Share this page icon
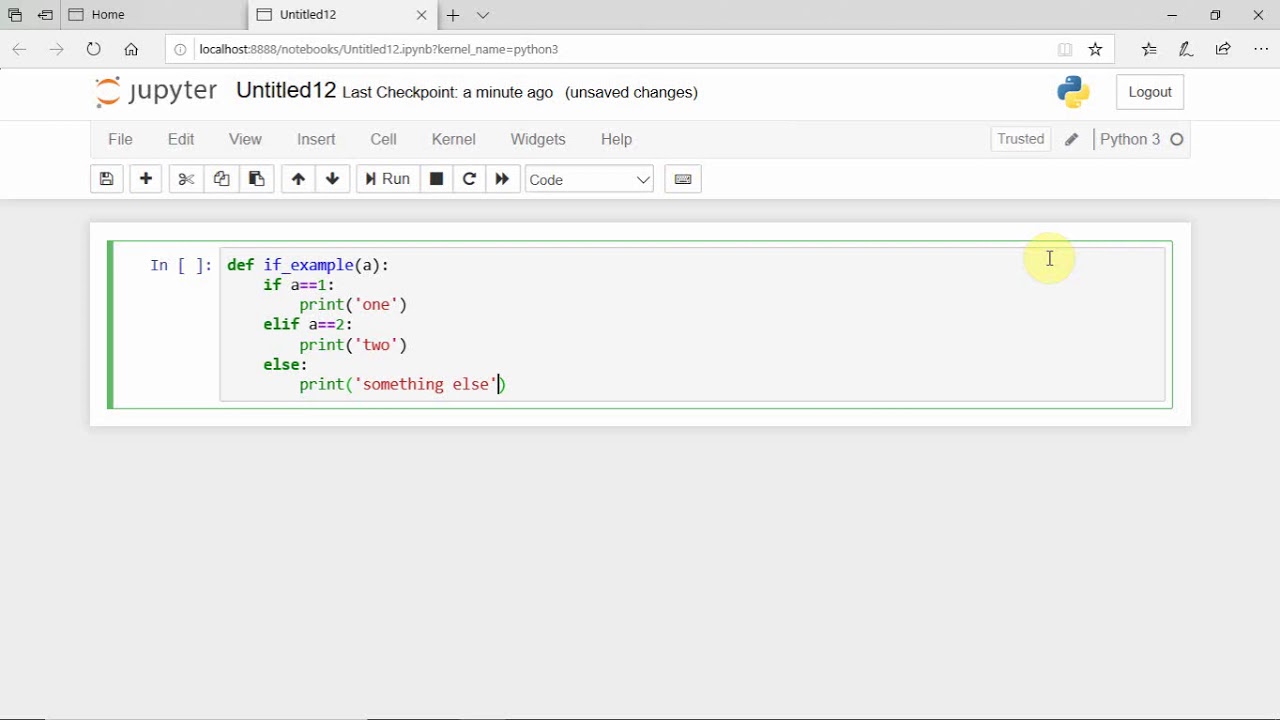 (1223, 49)
